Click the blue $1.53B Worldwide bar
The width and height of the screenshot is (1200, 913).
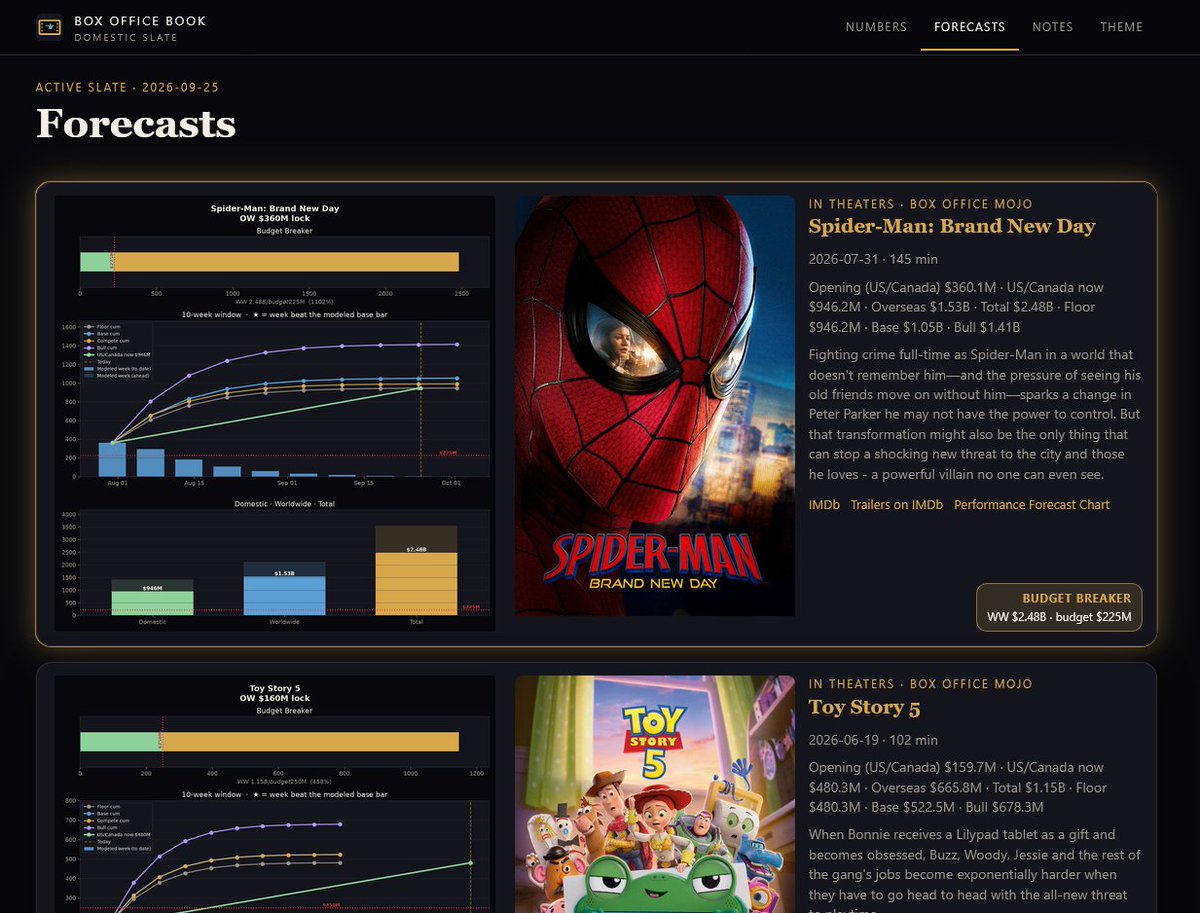pyautogui.click(x=285, y=596)
